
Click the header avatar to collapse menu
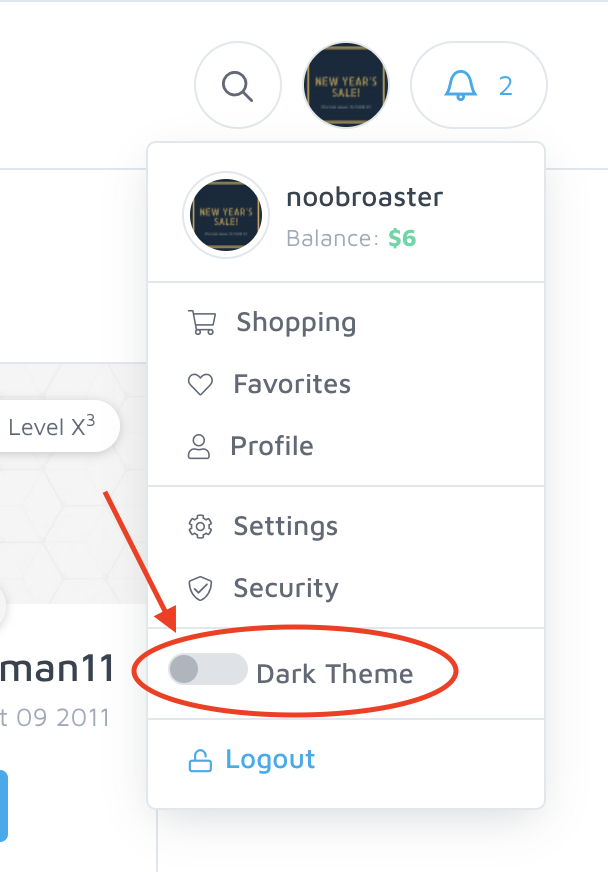346,86
